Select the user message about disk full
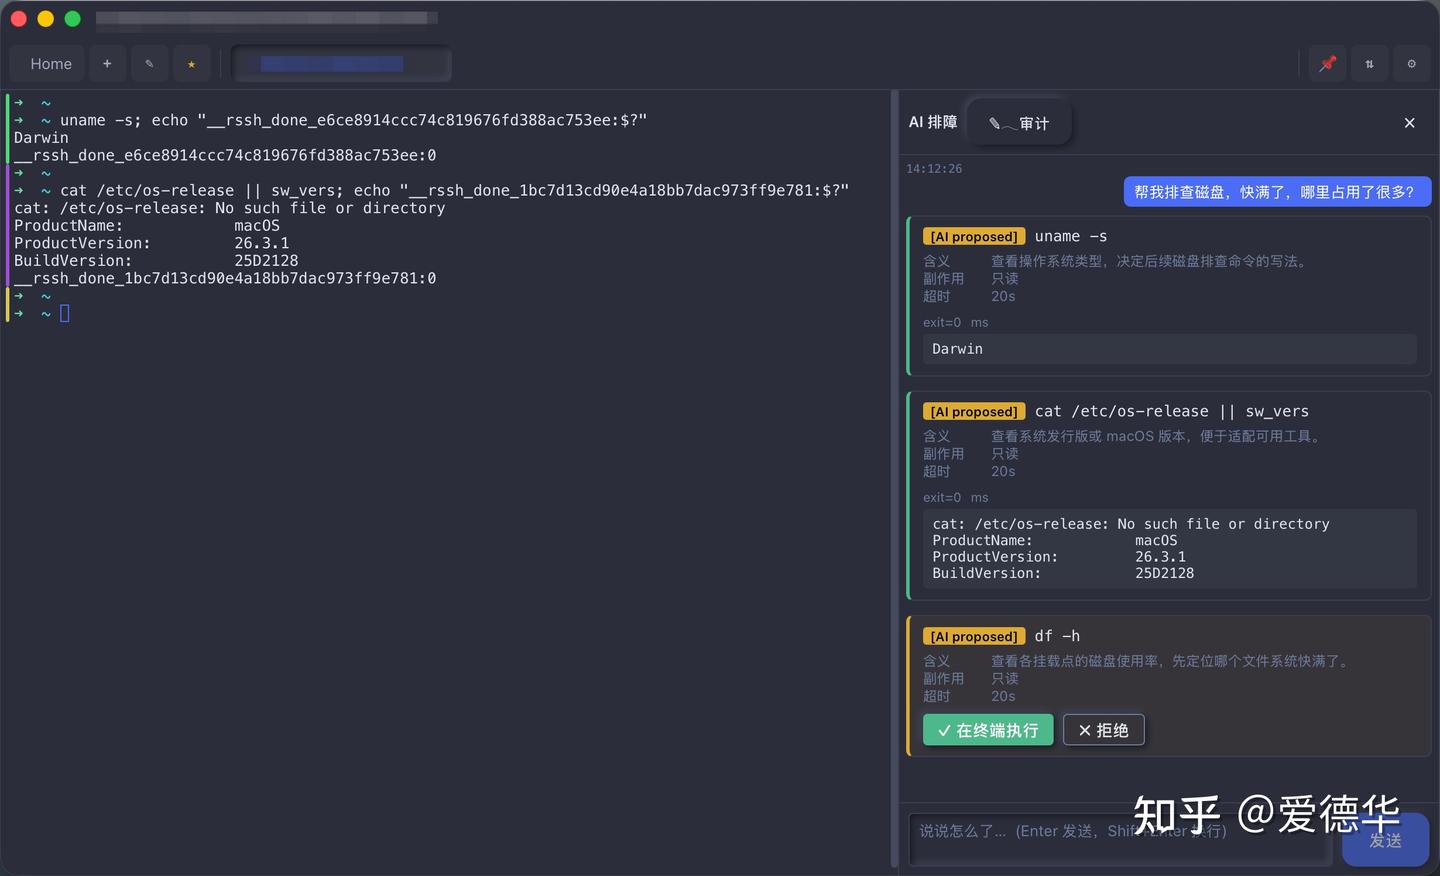This screenshot has height=876, width=1440. [1277, 192]
